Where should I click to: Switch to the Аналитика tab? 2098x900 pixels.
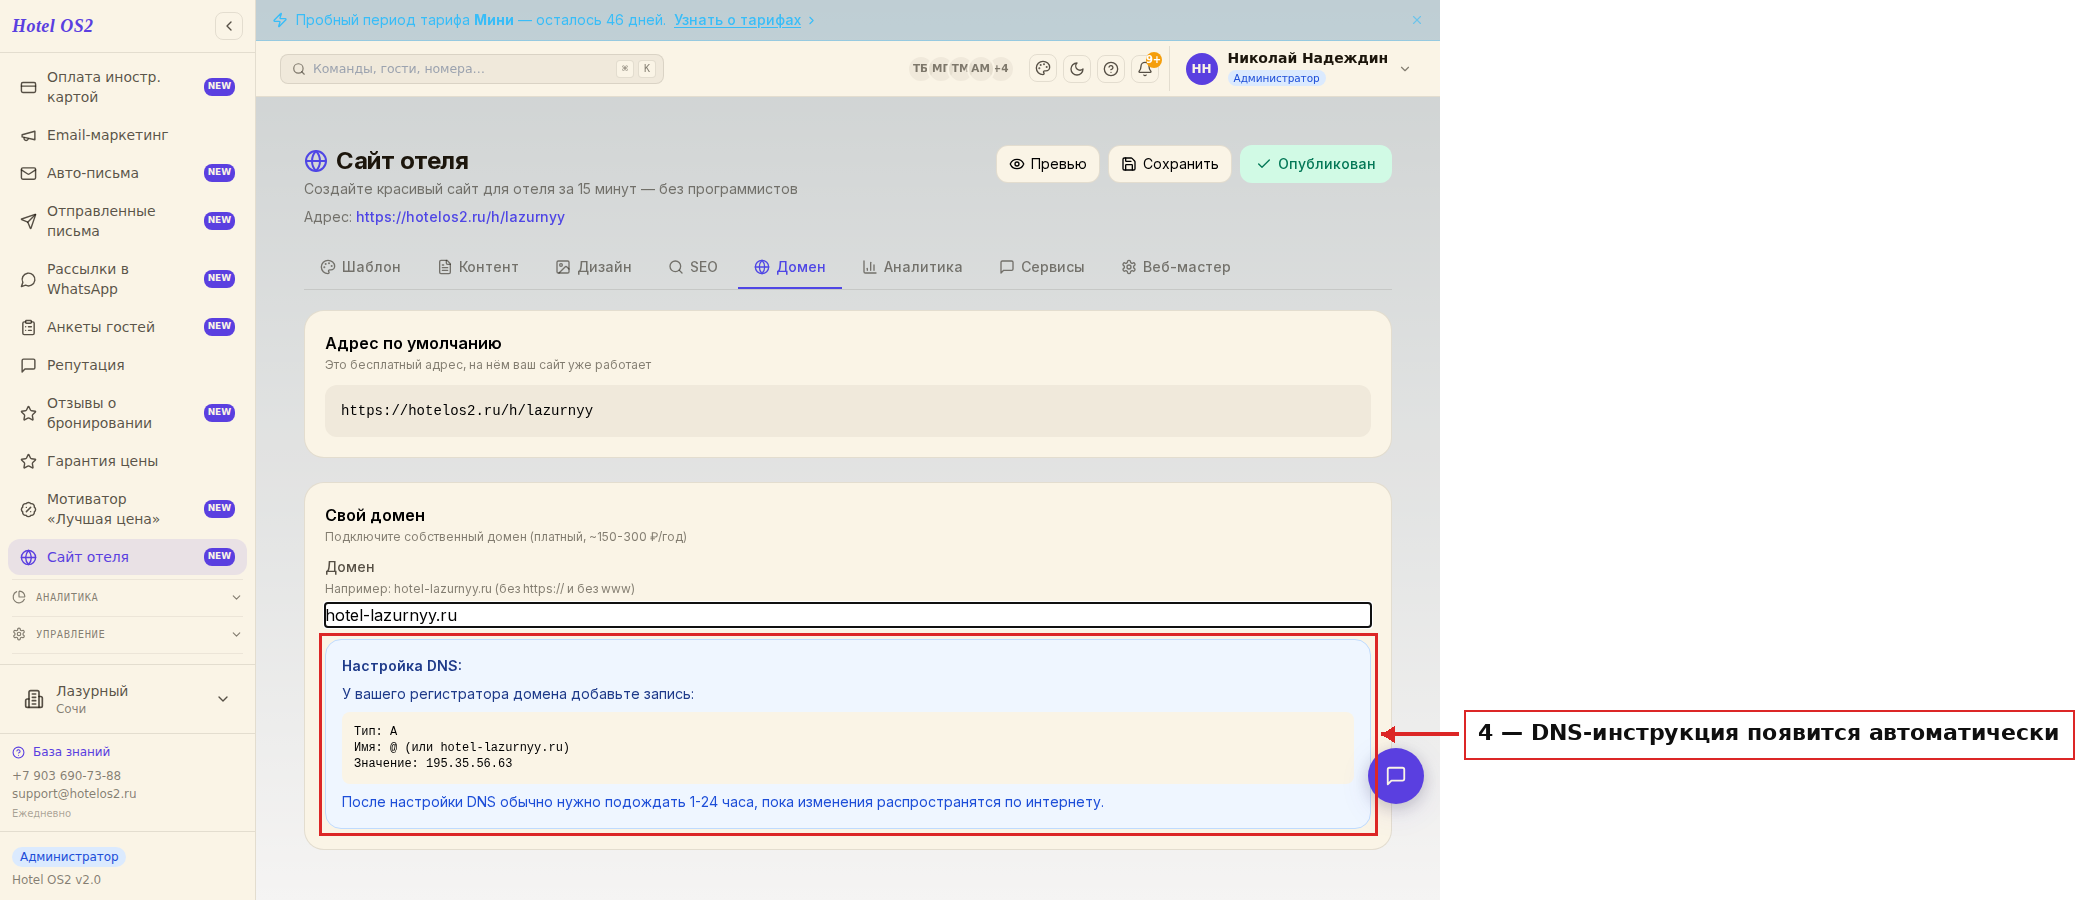coord(912,267)
